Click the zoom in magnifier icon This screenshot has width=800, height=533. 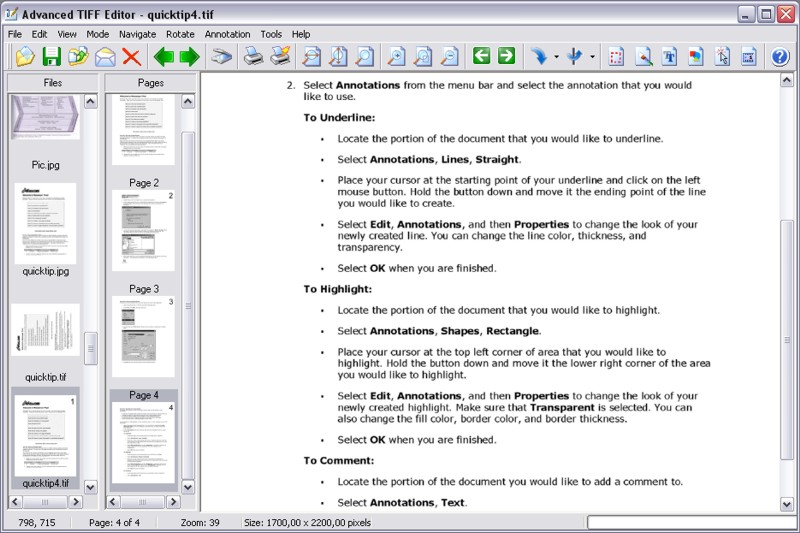(x=396, y=56)
